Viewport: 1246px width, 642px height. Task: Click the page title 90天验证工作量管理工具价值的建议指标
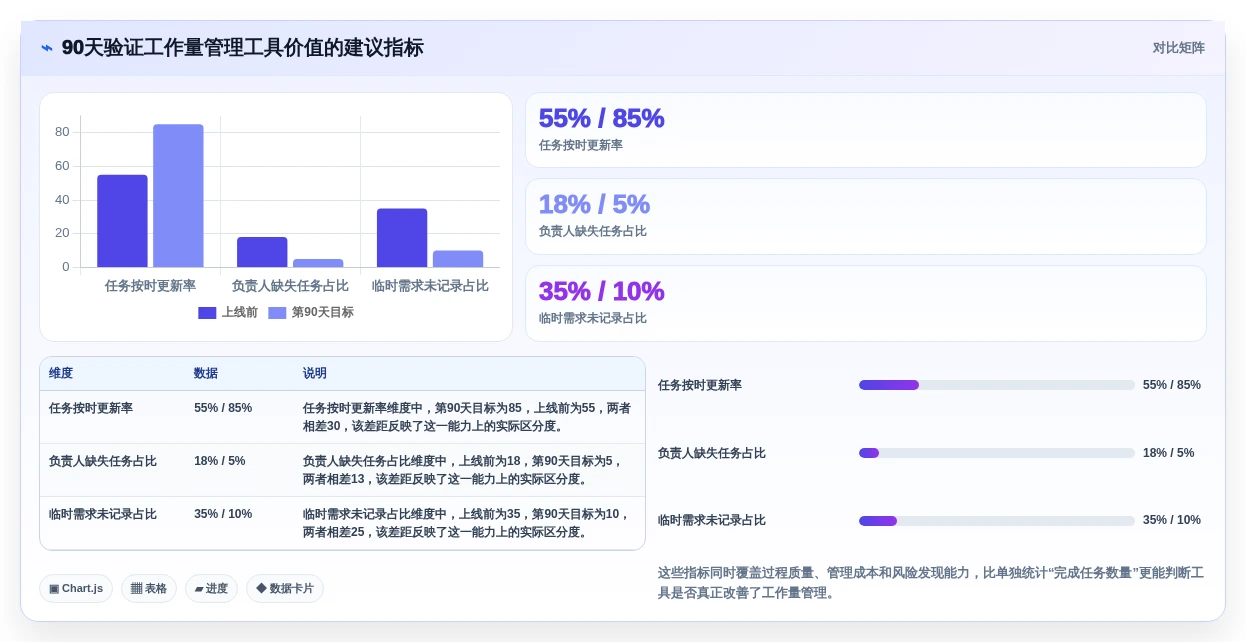(242, 48)
